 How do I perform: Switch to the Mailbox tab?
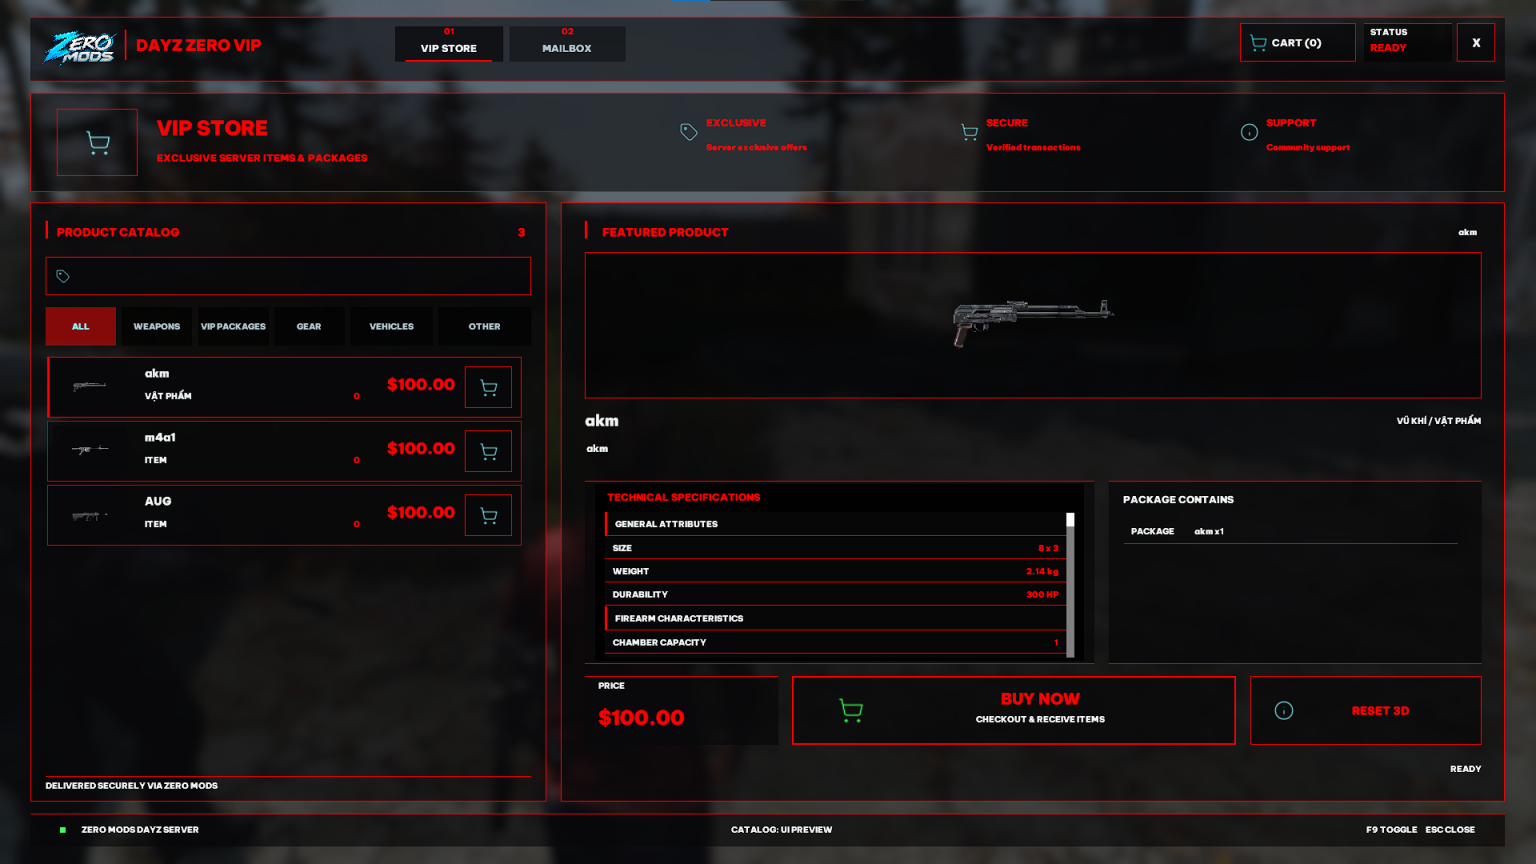click(x=567, y=44)
